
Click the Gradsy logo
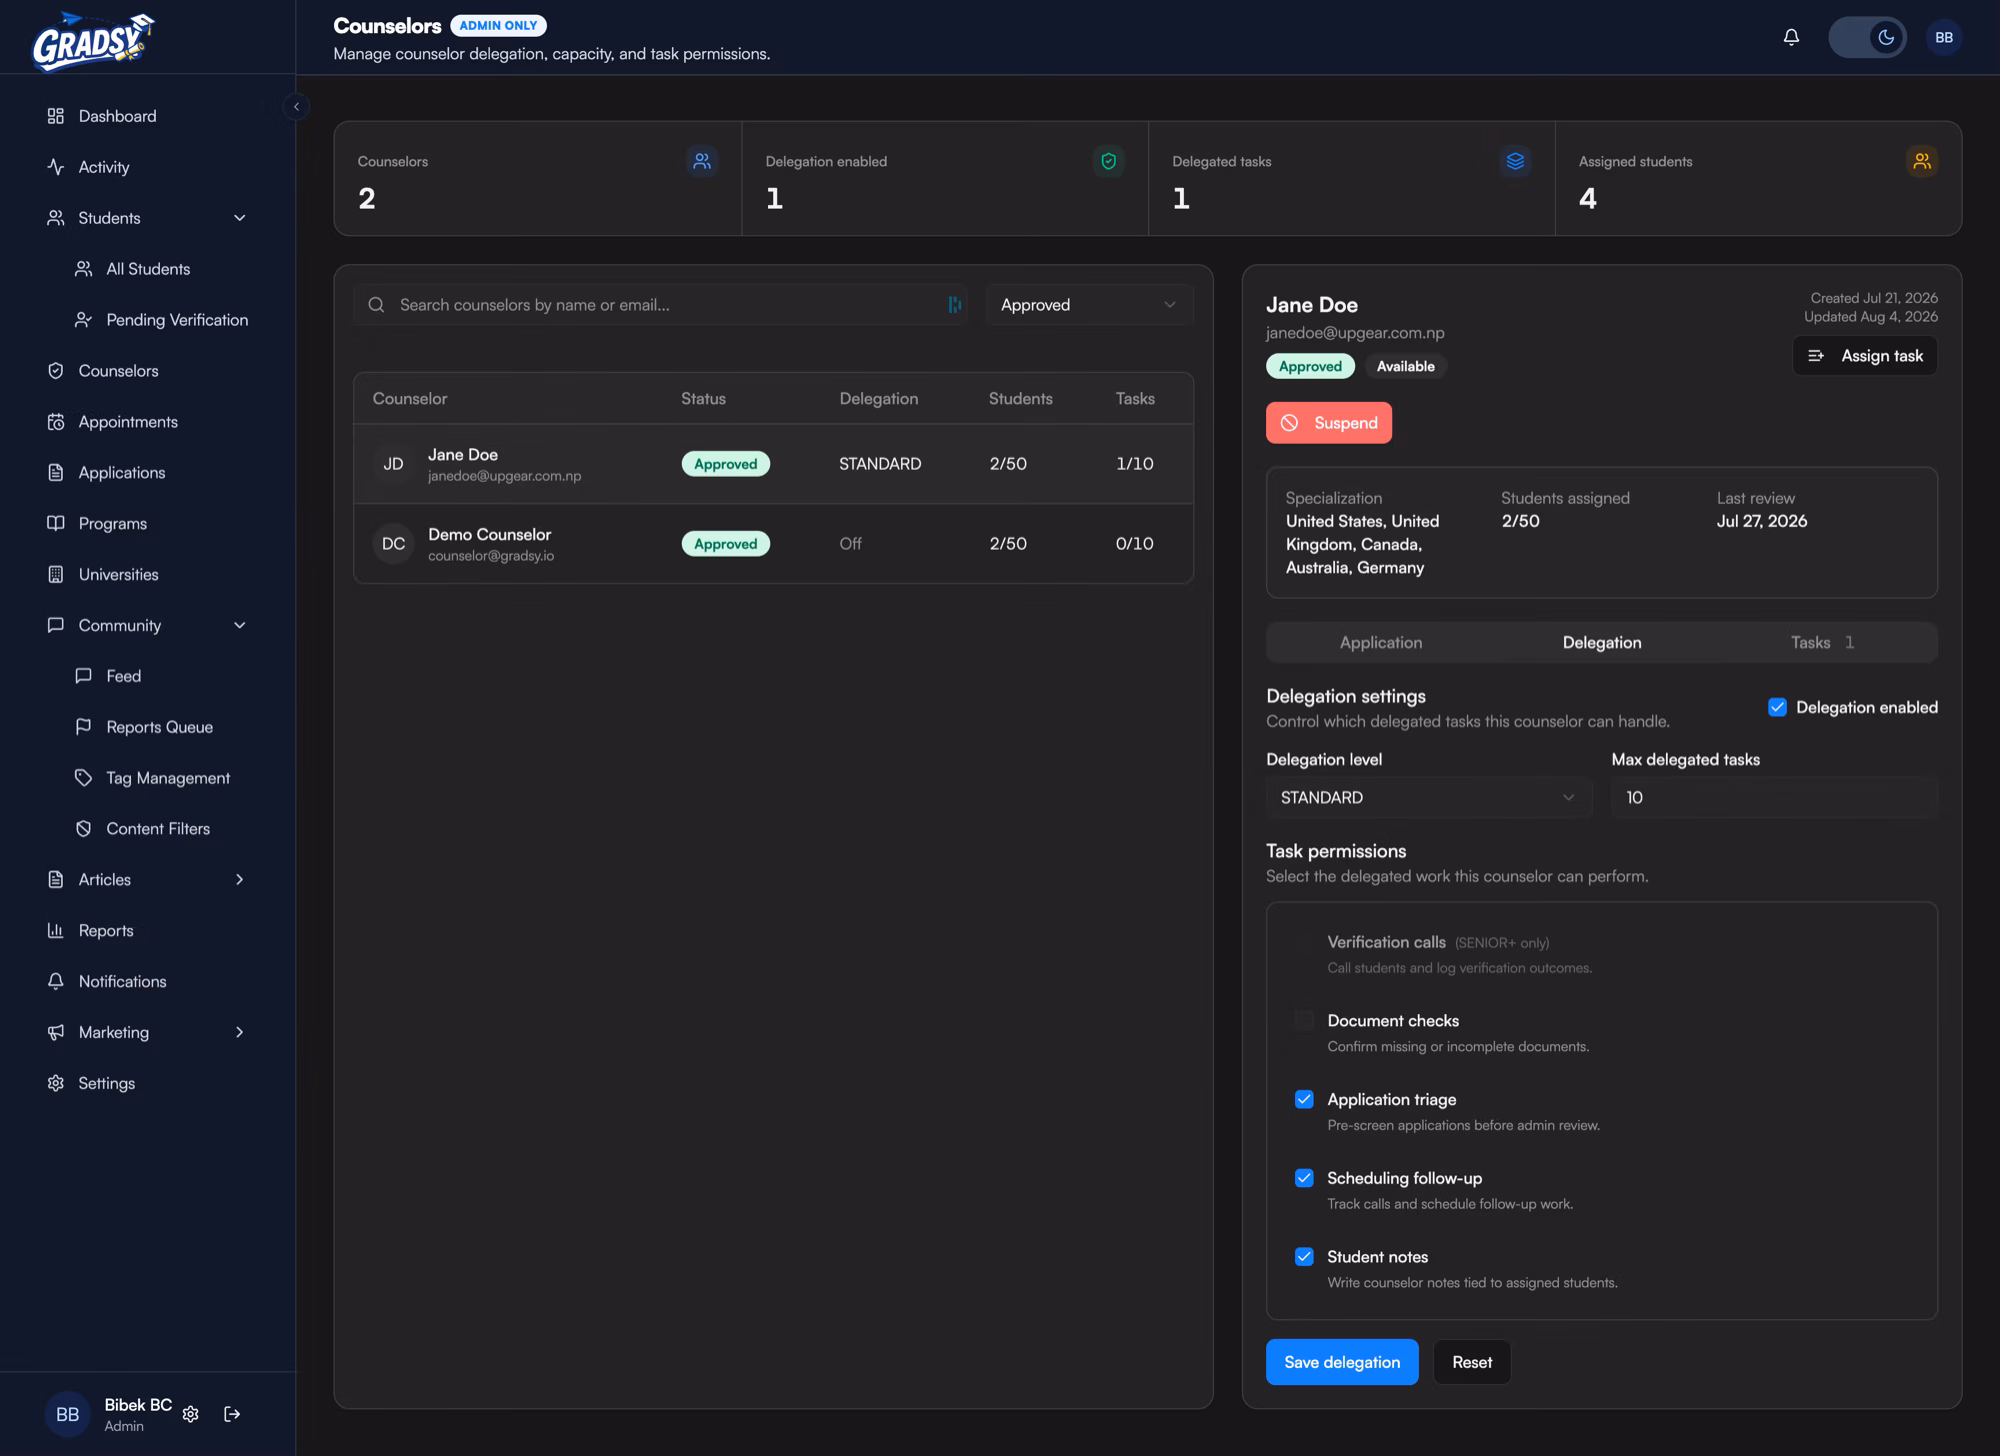93,40
